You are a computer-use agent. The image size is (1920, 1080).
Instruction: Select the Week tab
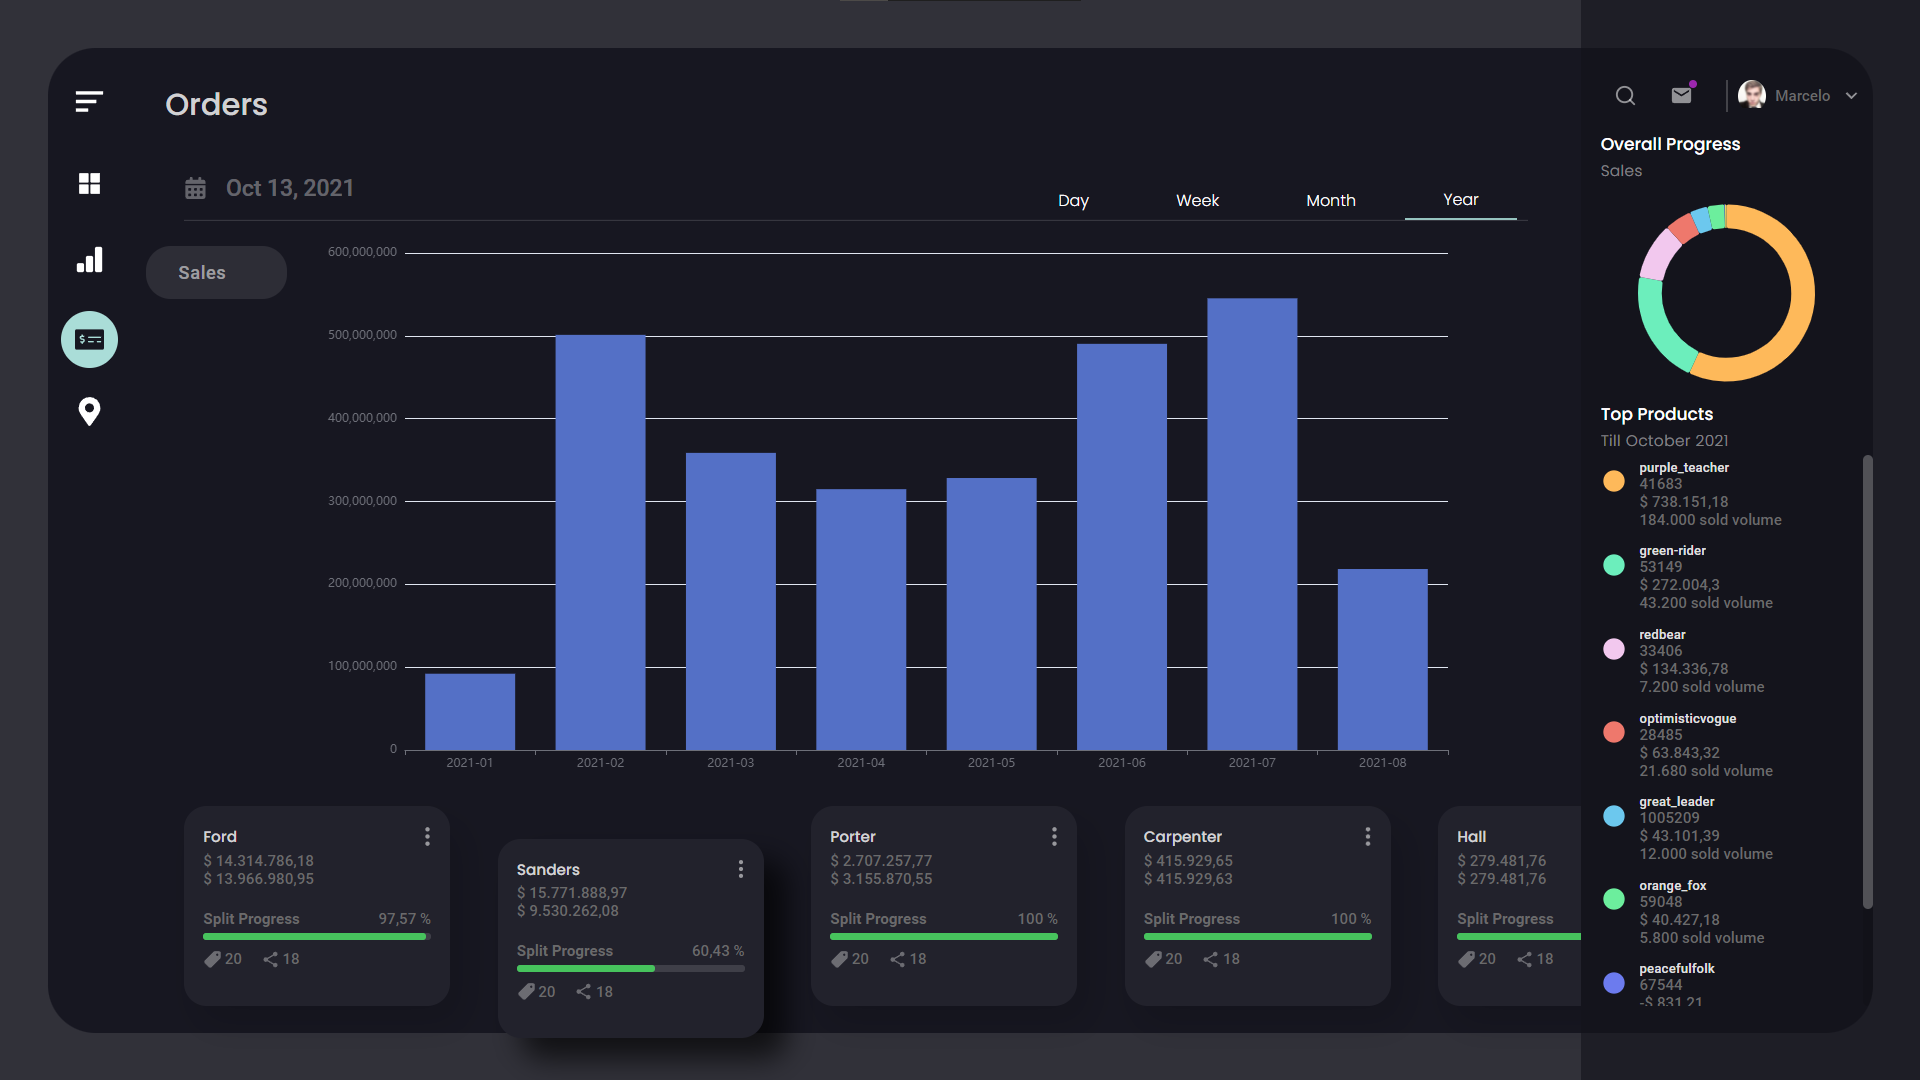coord(1197,200)
